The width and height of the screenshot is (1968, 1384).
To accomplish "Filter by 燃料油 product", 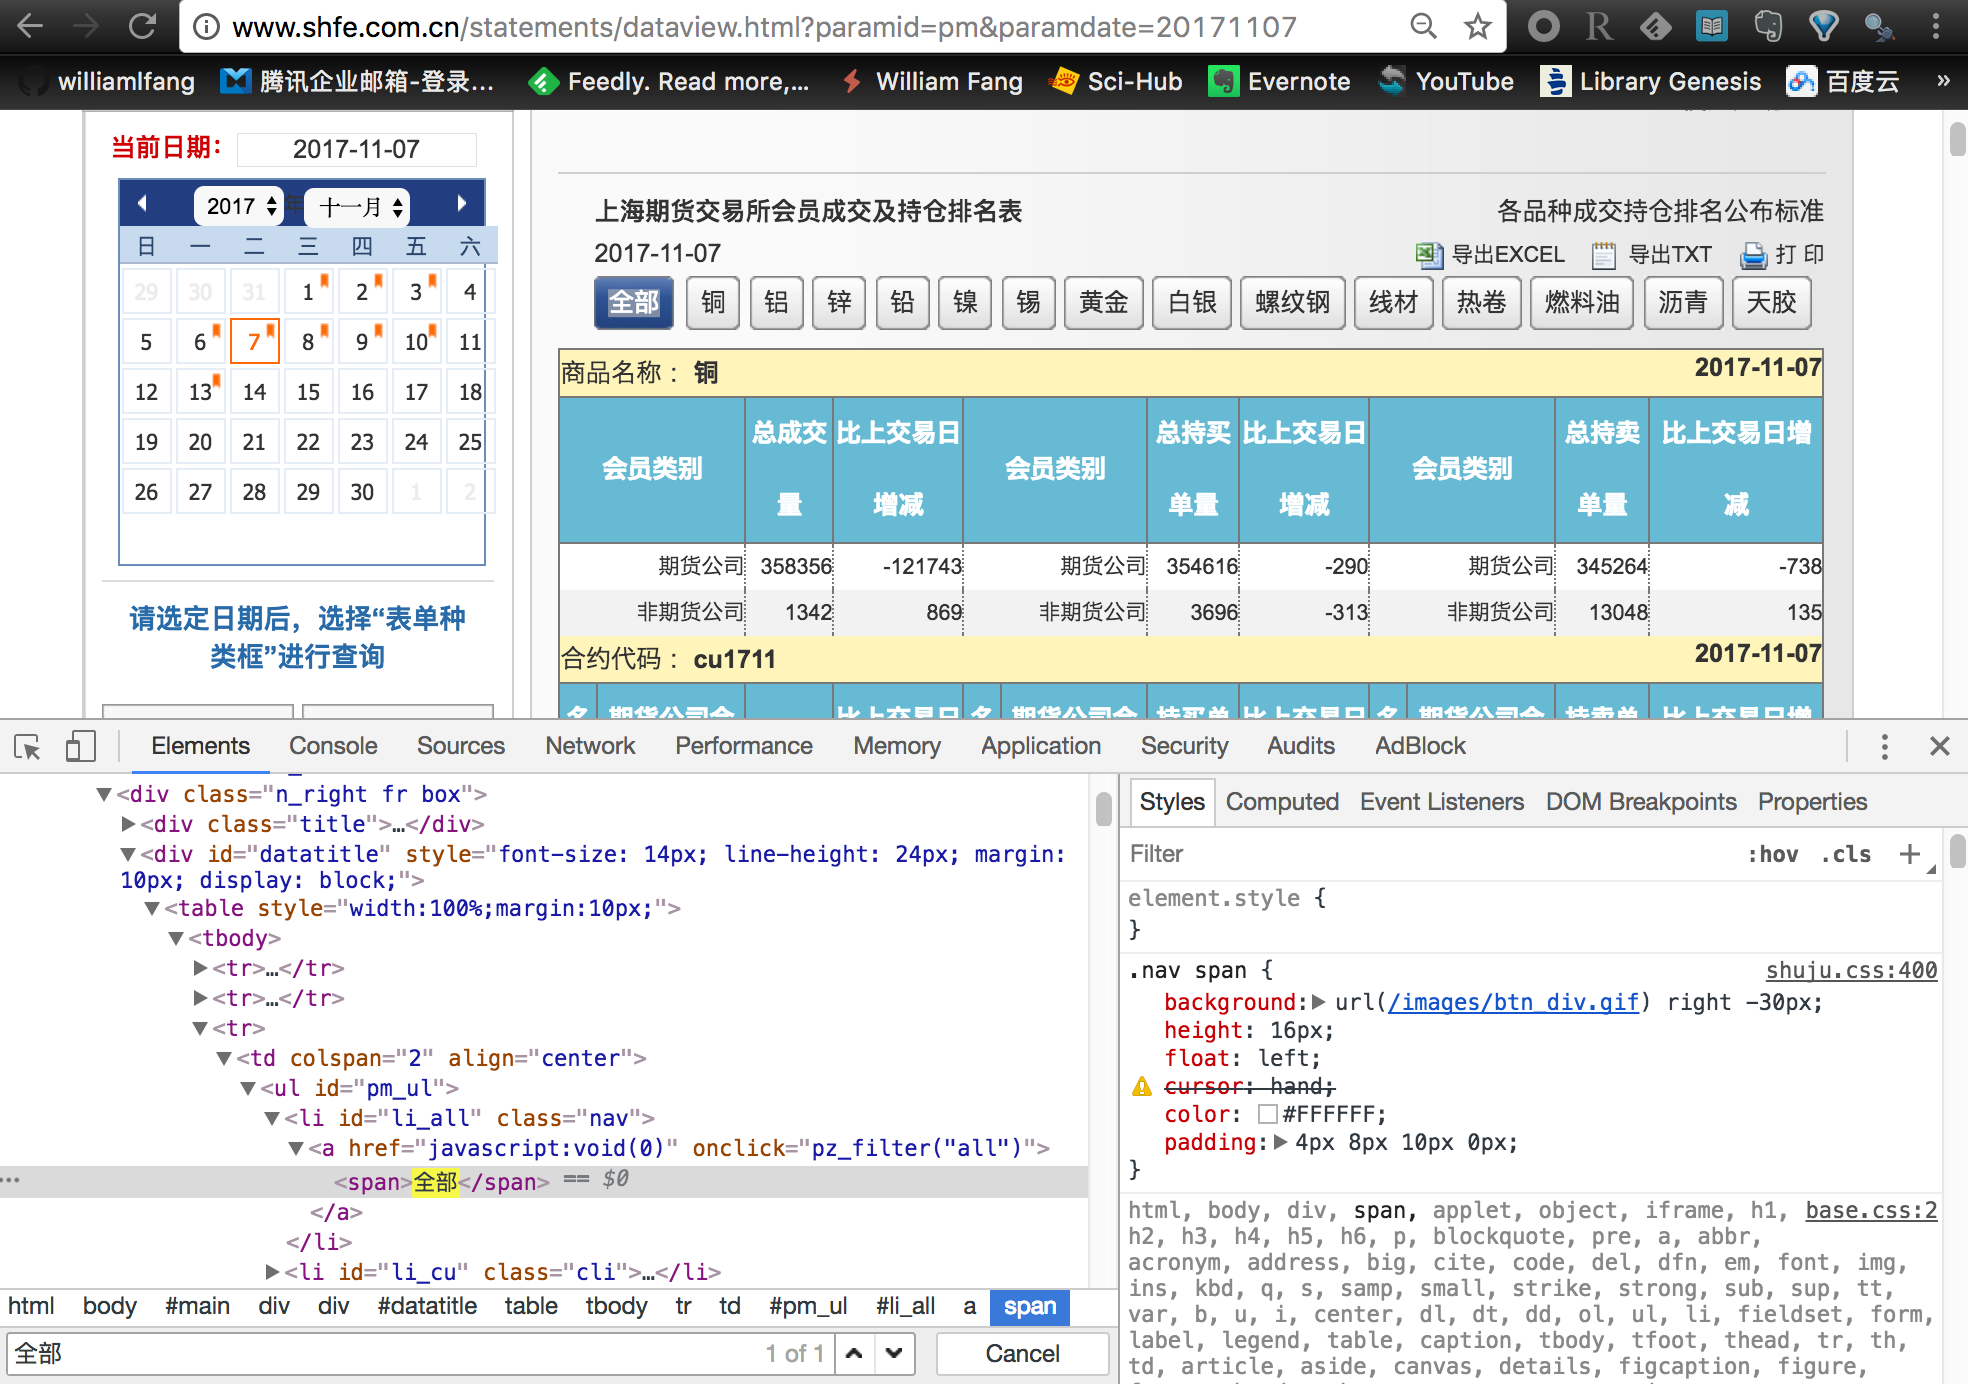I will coord(1582,302).
